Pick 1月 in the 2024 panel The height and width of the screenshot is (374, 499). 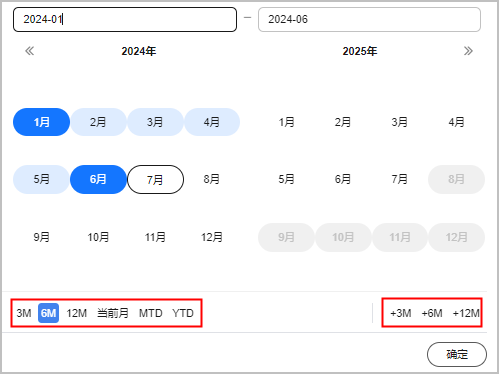pyautogui.click(x=41, y=122)
